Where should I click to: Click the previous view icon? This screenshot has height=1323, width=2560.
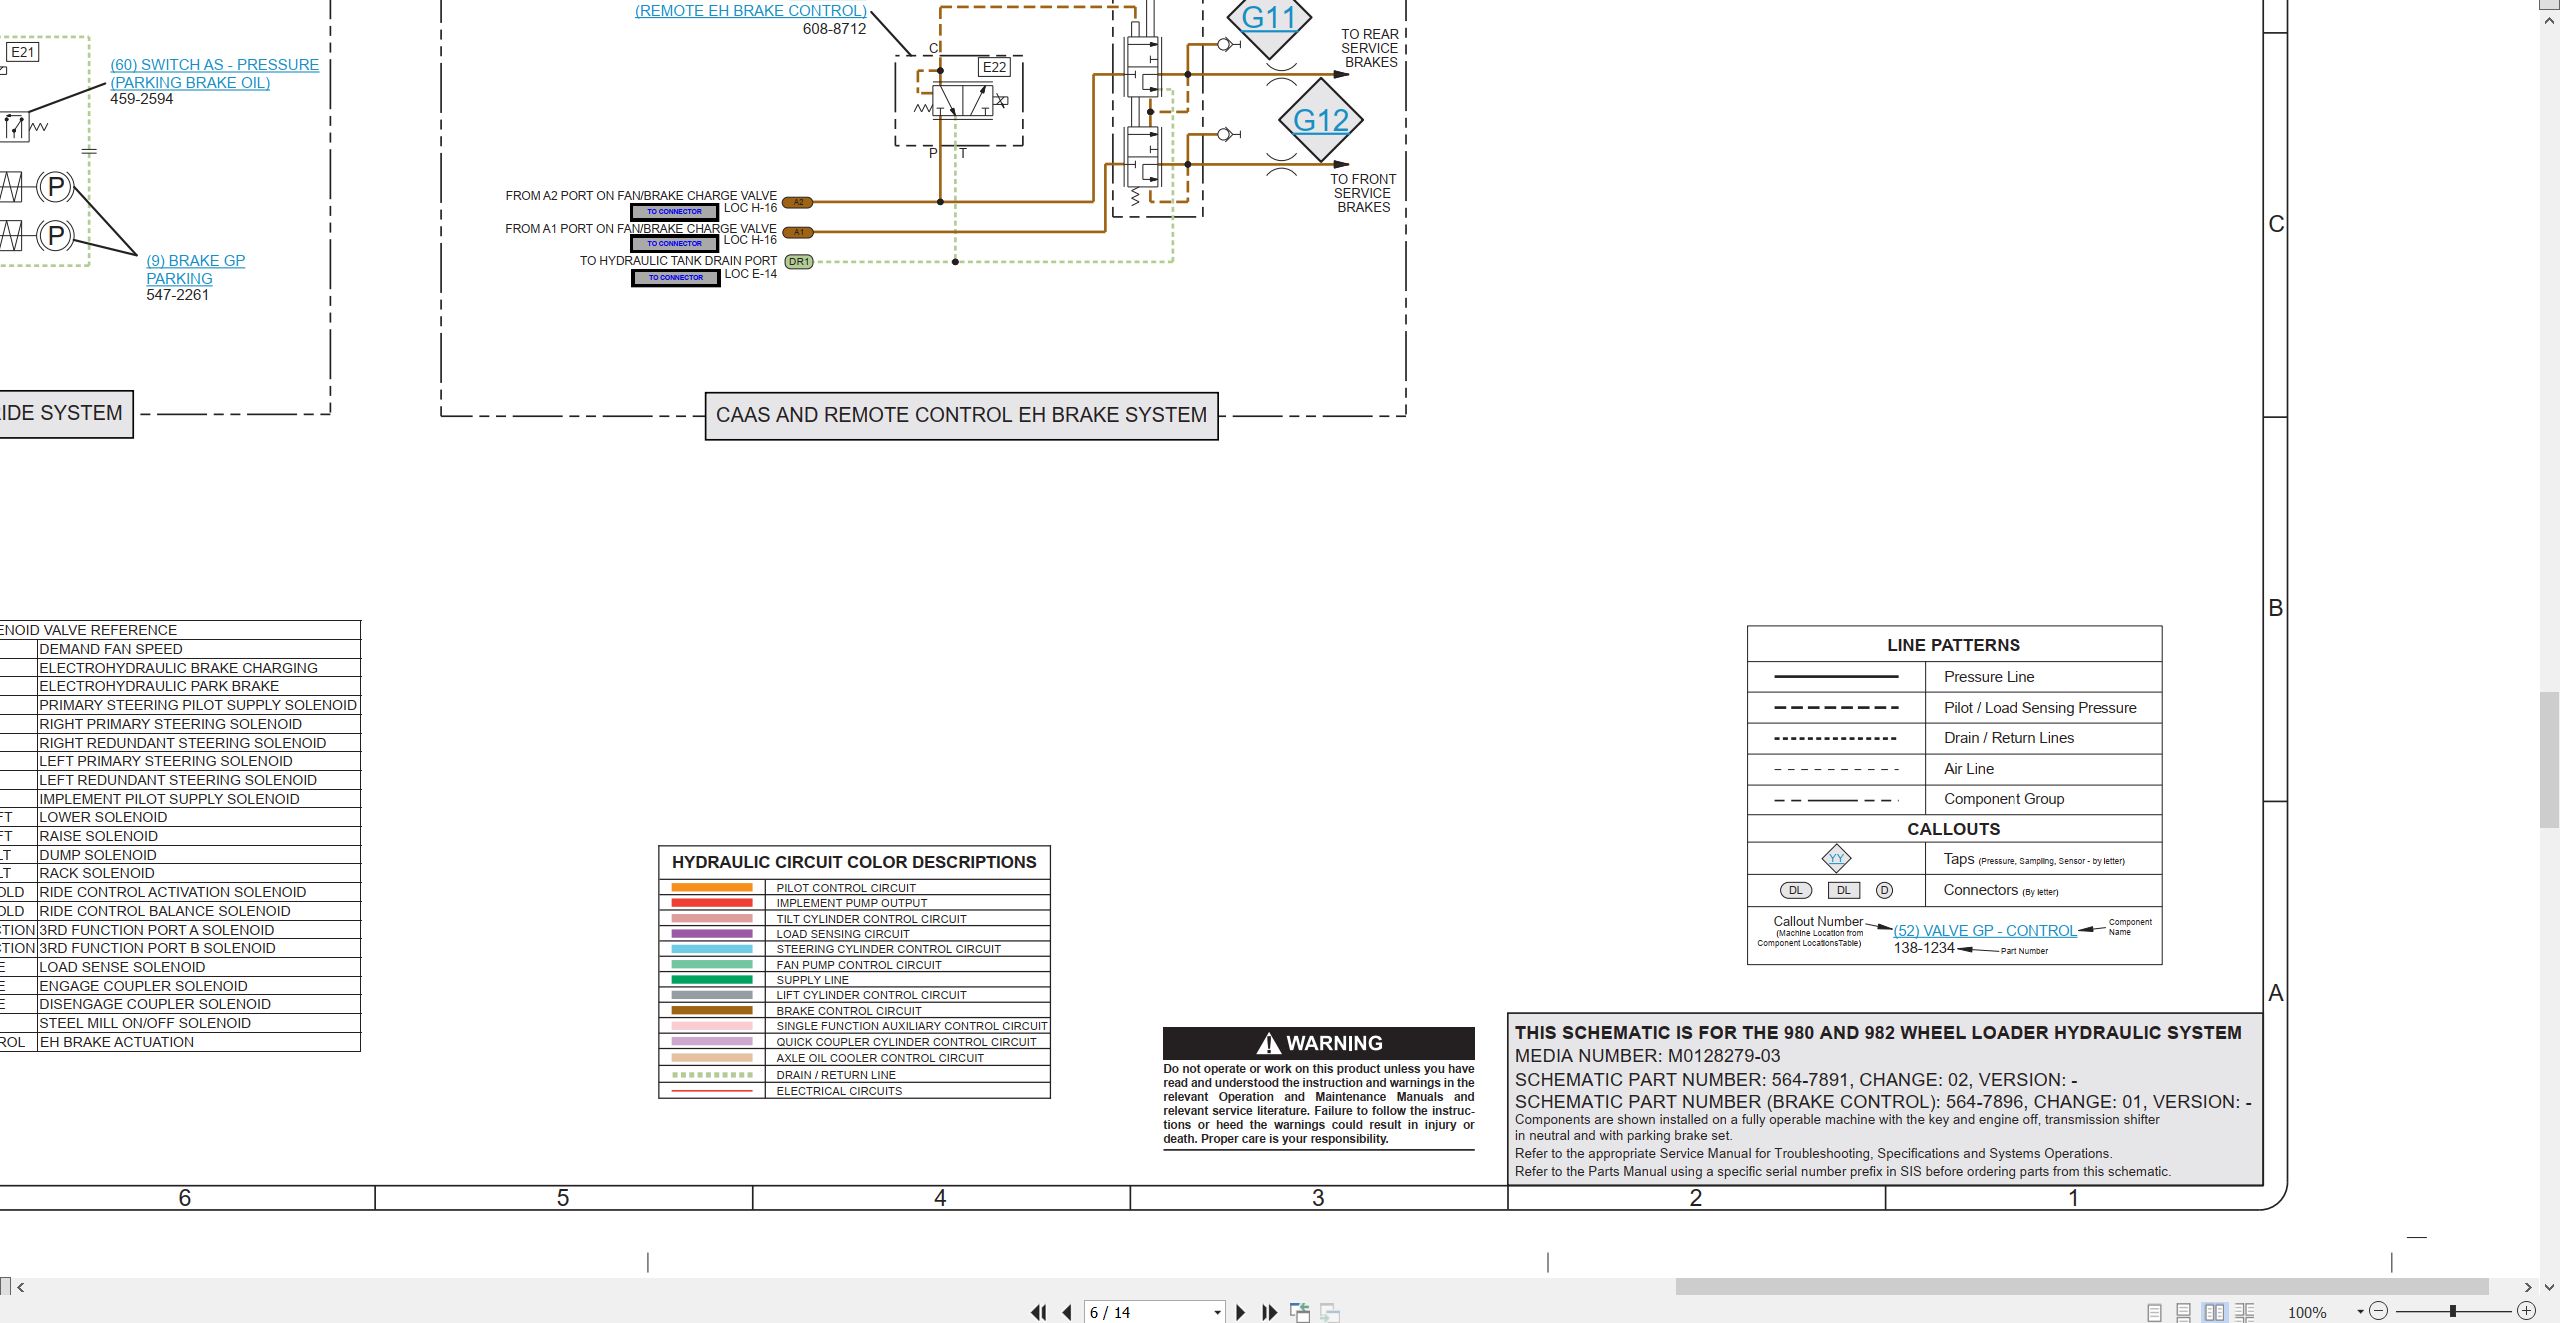[1300, 1312]
